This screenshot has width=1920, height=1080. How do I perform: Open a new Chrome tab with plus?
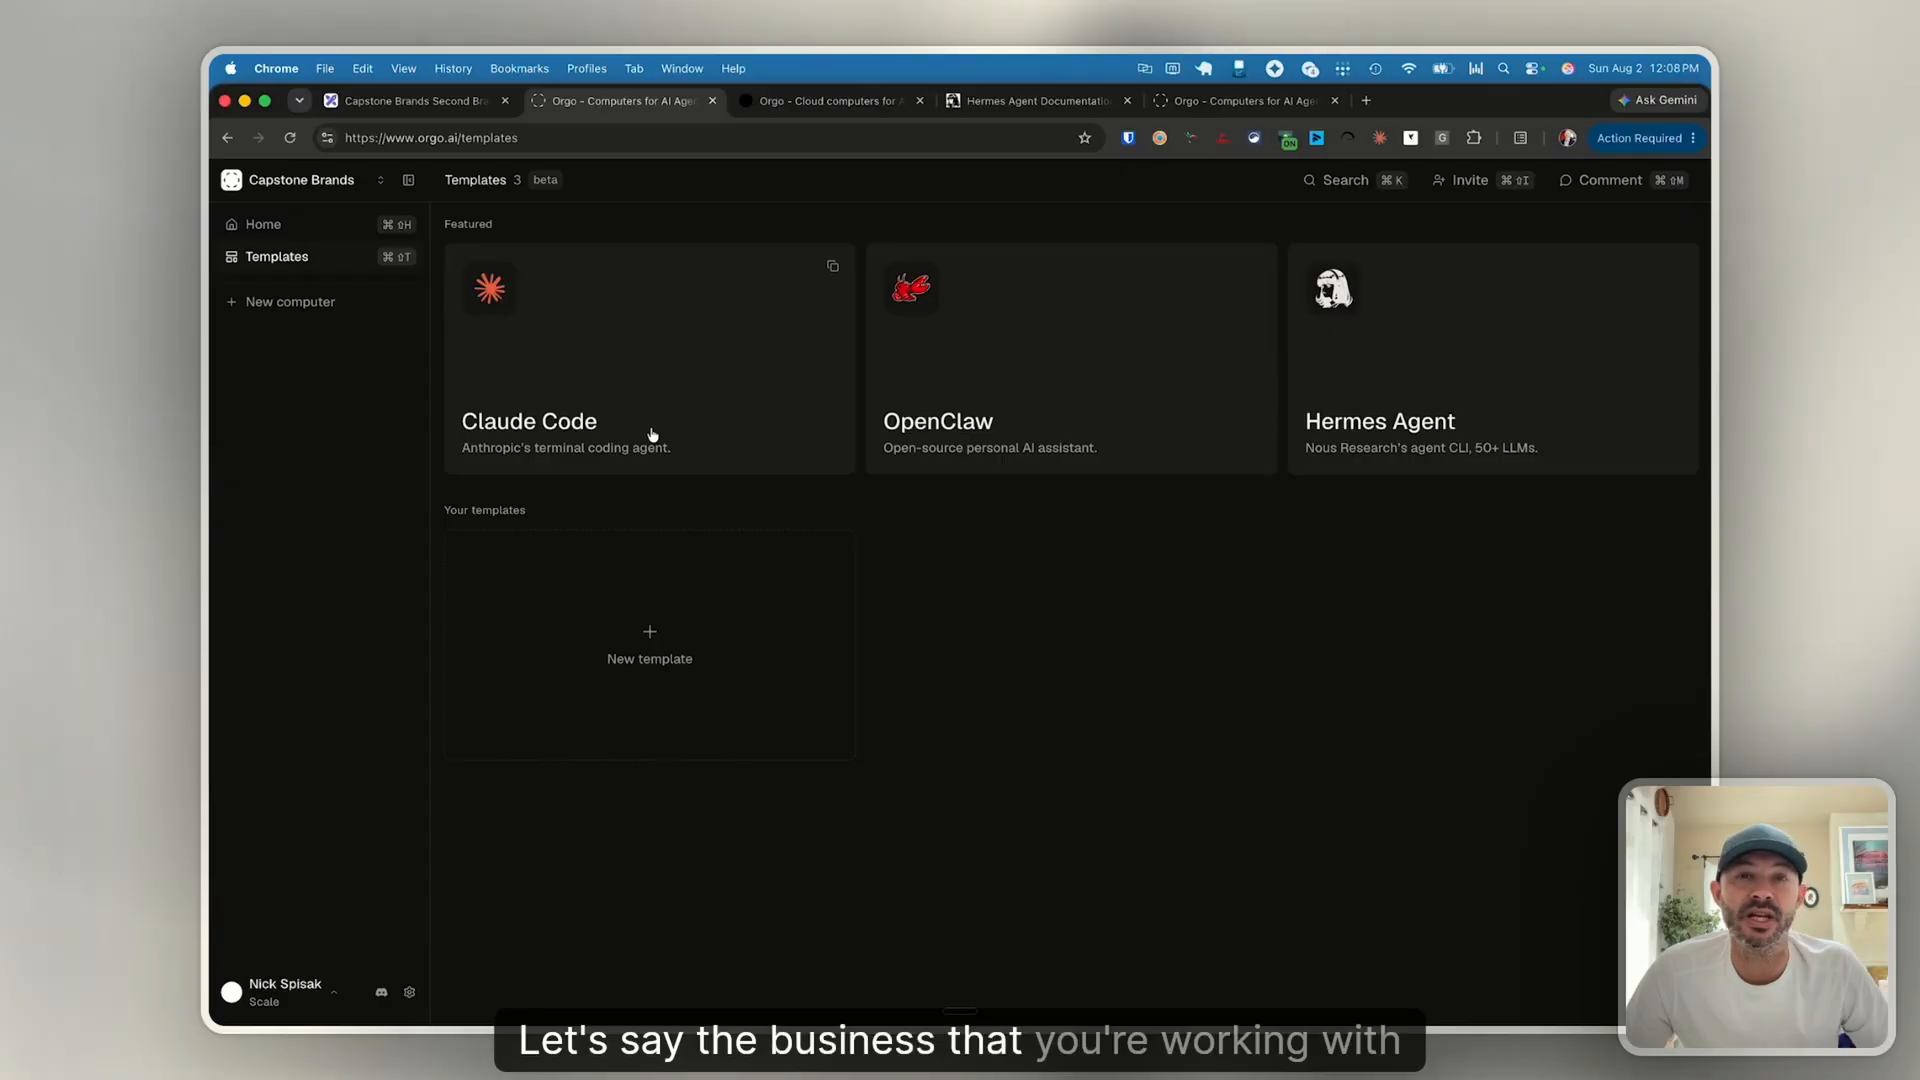coord(1366,101)
